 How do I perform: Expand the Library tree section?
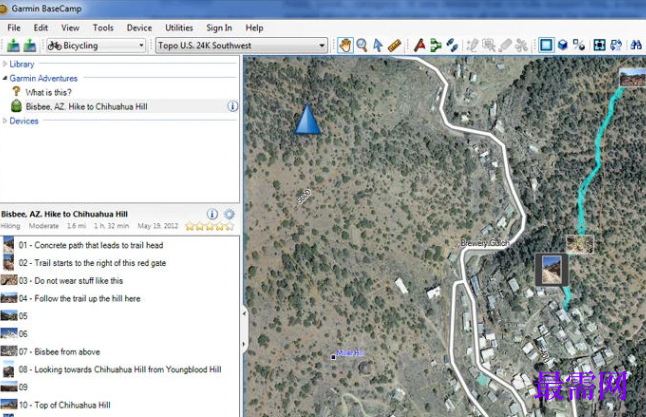click(5, 64)
